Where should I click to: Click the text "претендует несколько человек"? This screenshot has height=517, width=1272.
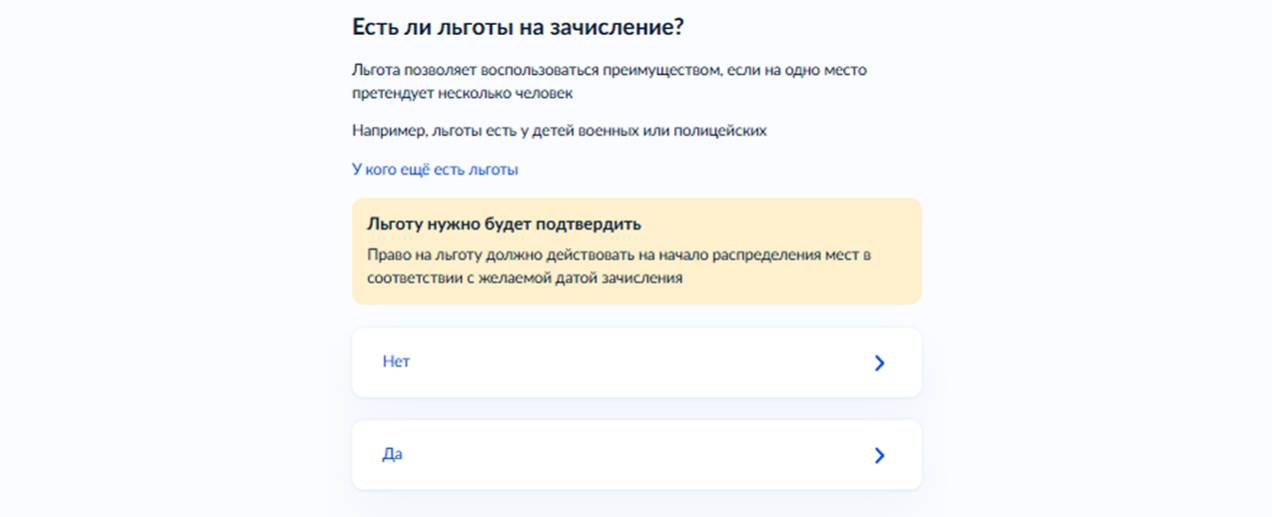[x=462, y=93]
